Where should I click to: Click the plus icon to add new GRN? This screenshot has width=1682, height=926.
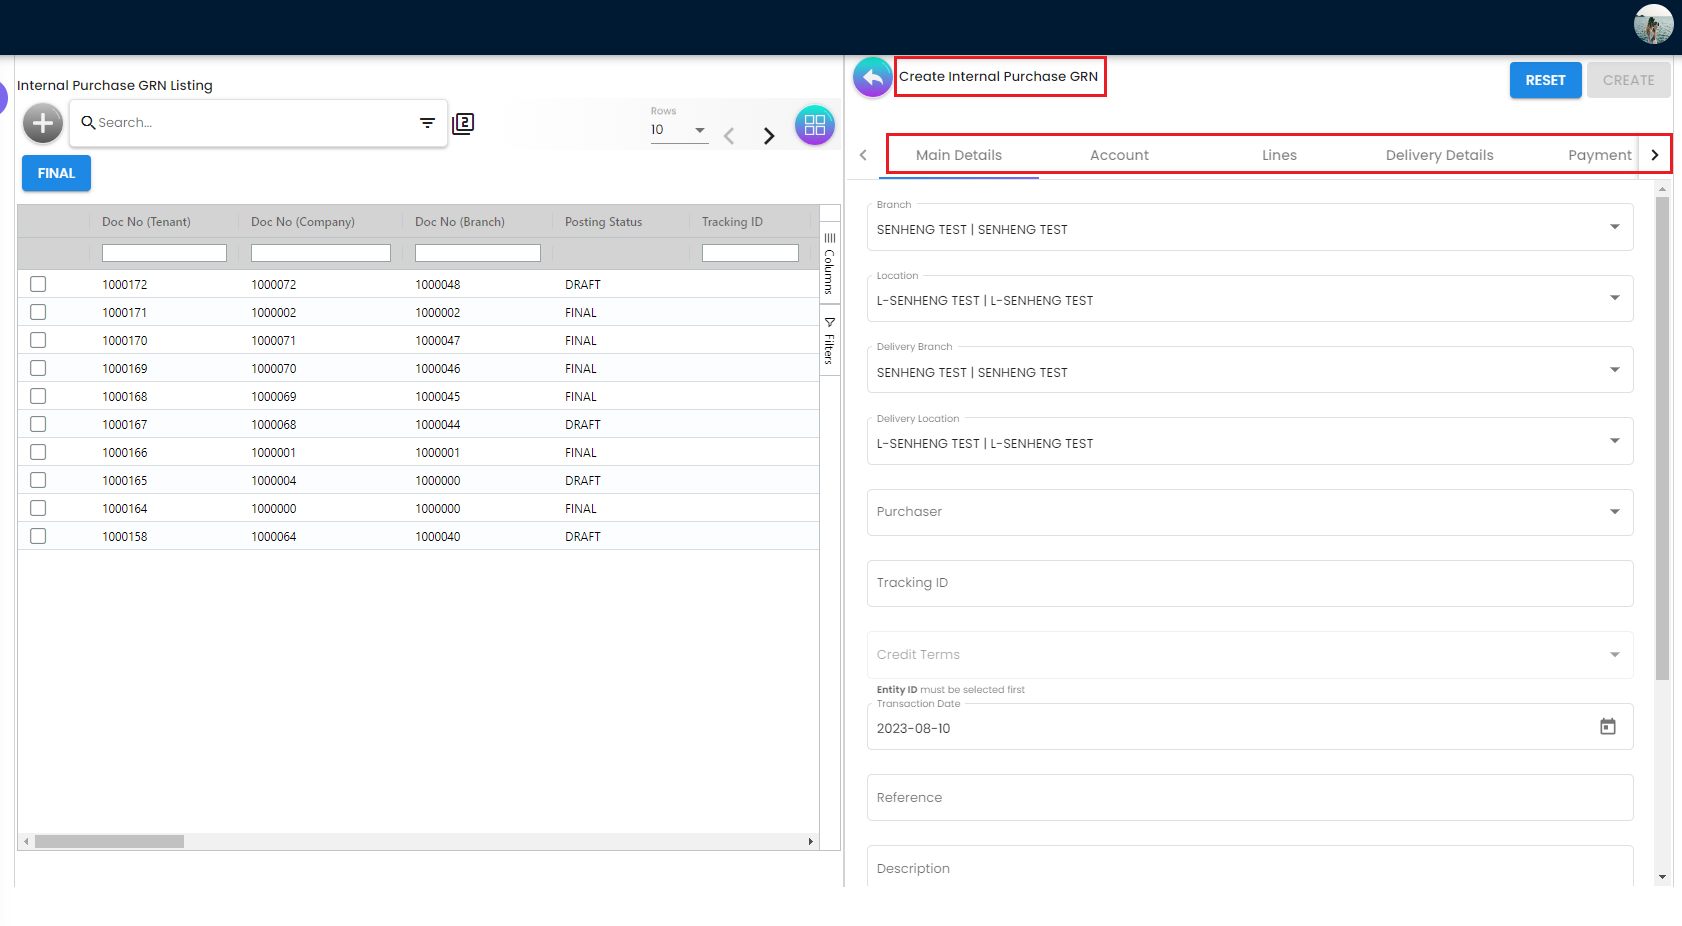coord(43,123)
